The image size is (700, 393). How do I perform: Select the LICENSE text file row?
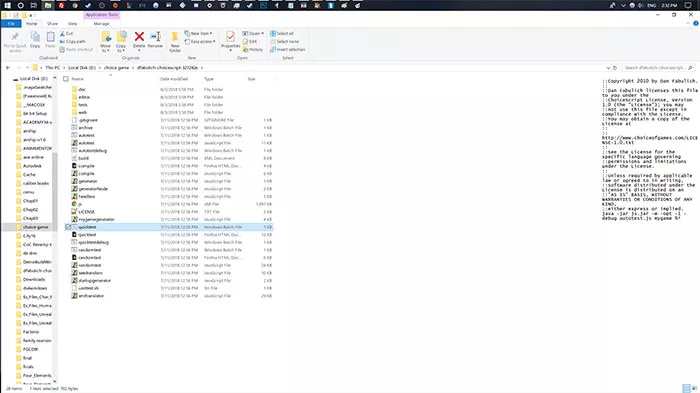169,212
